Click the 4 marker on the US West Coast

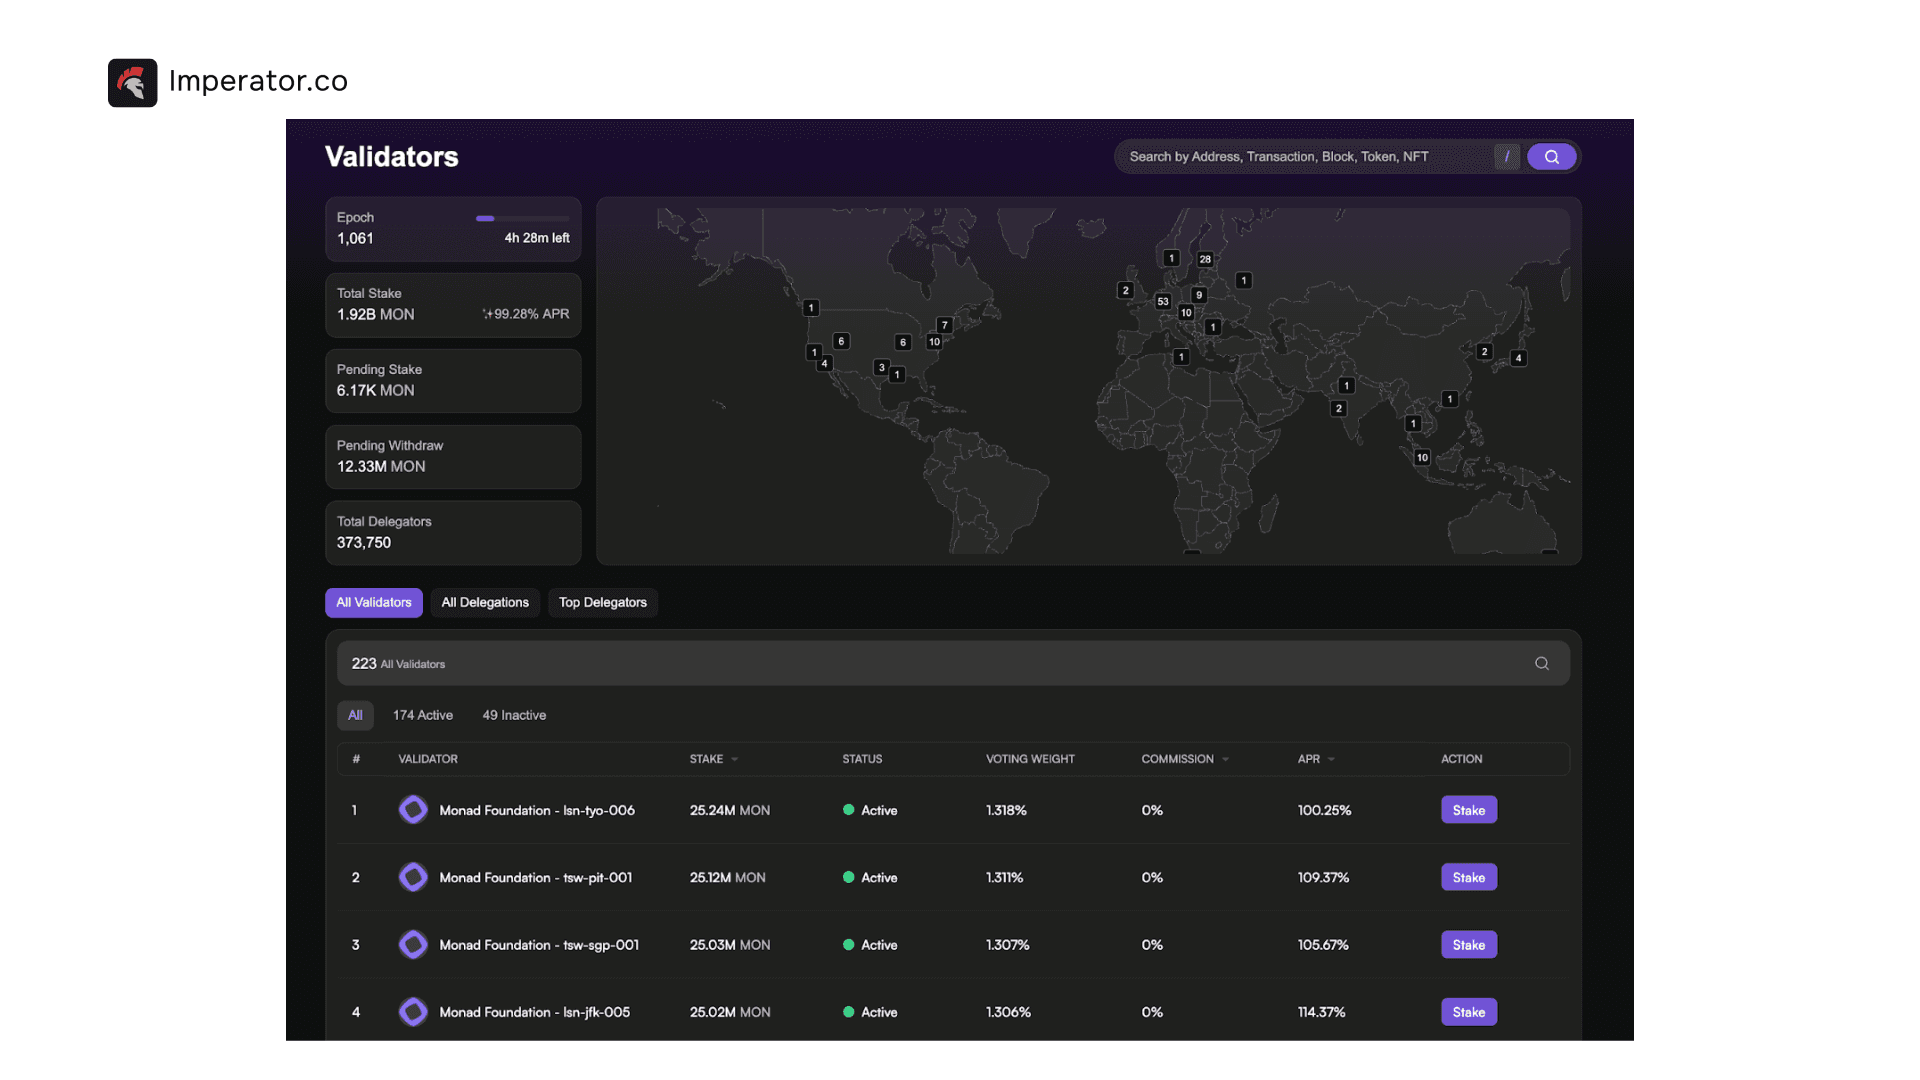(x=824, y=364)
